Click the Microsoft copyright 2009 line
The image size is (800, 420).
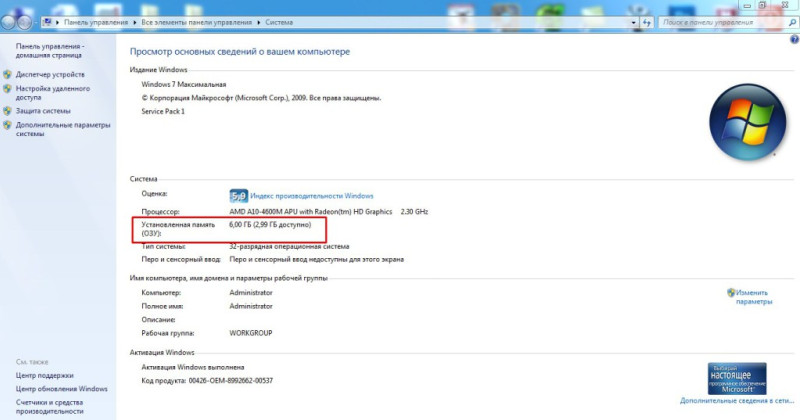click(261, 98)
